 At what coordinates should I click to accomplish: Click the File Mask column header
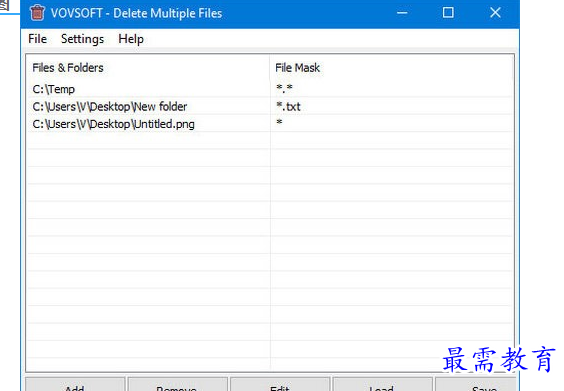[x=391, y=68]
